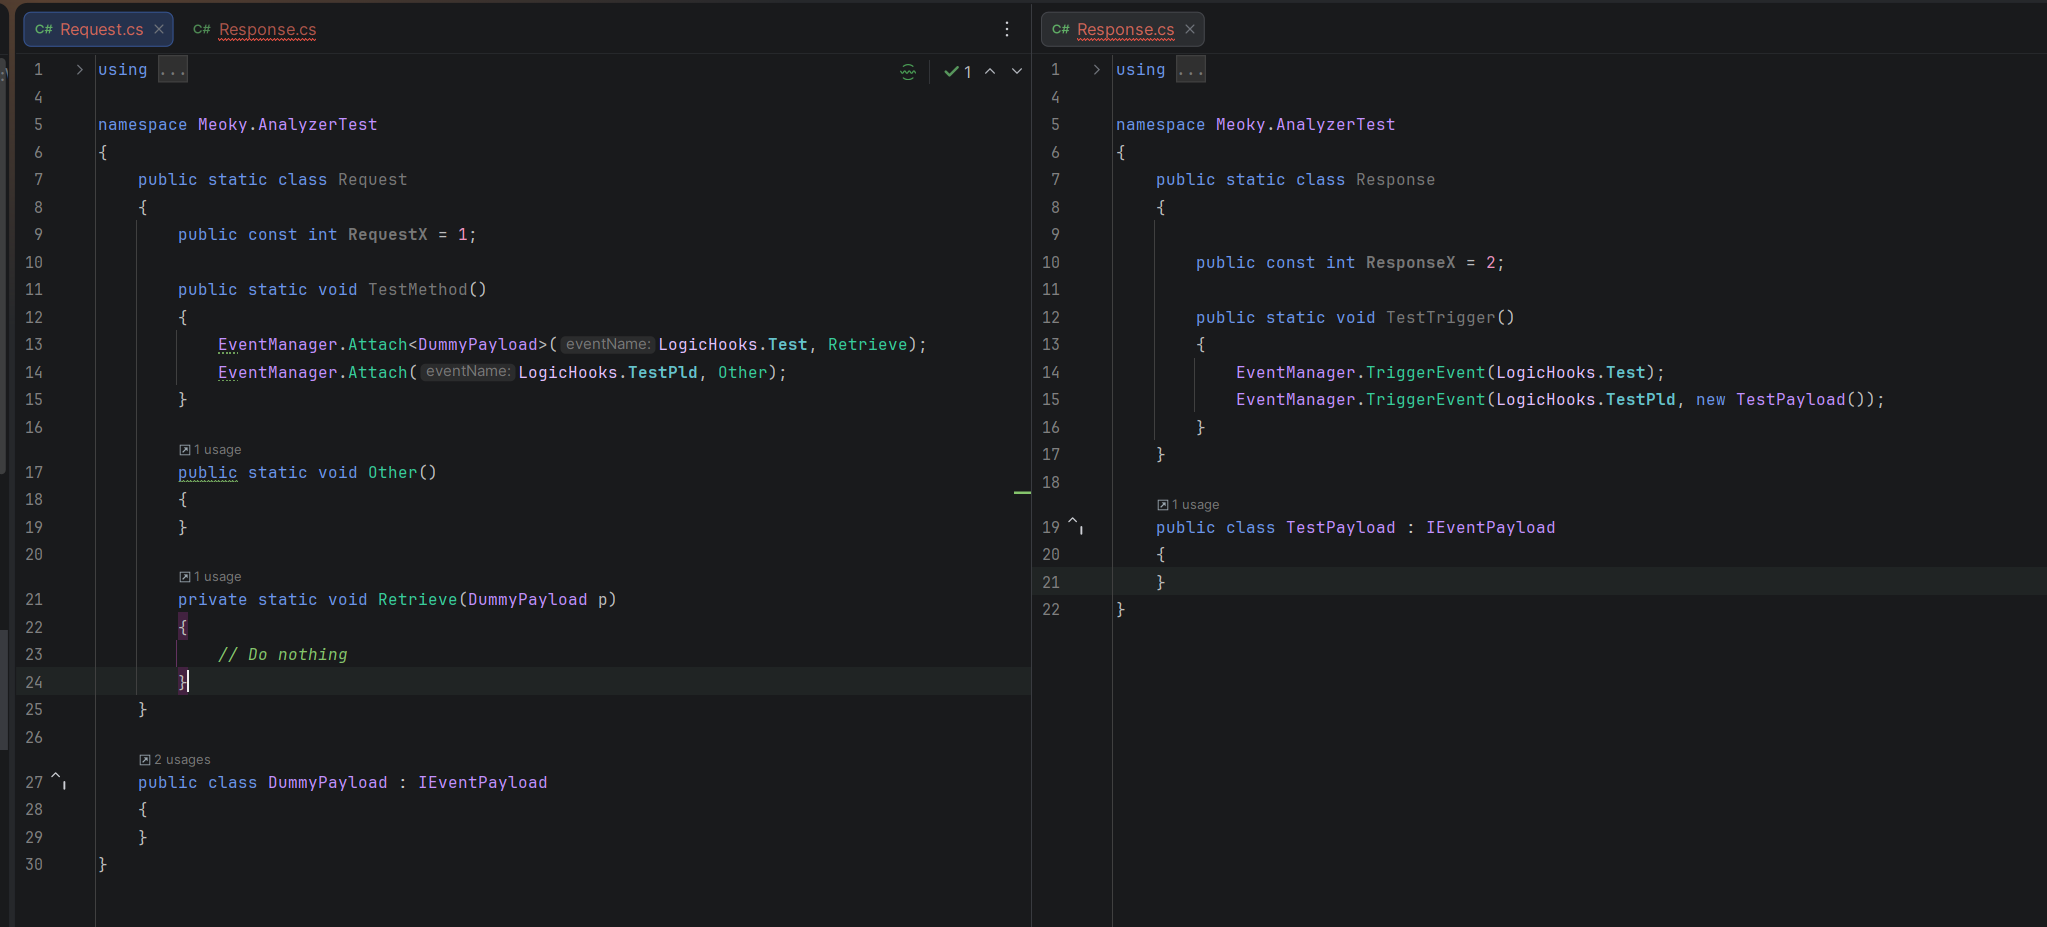Jump to previous highlighted problem arrow
This screenshot has width=2047, height=927.
990,71
